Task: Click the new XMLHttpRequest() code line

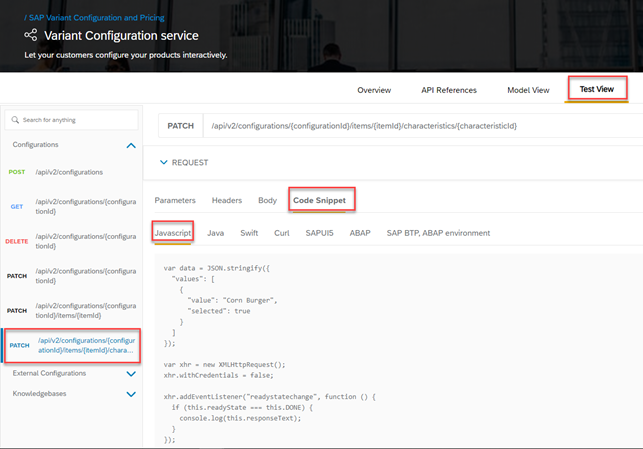Action: [x=224, y=365]
